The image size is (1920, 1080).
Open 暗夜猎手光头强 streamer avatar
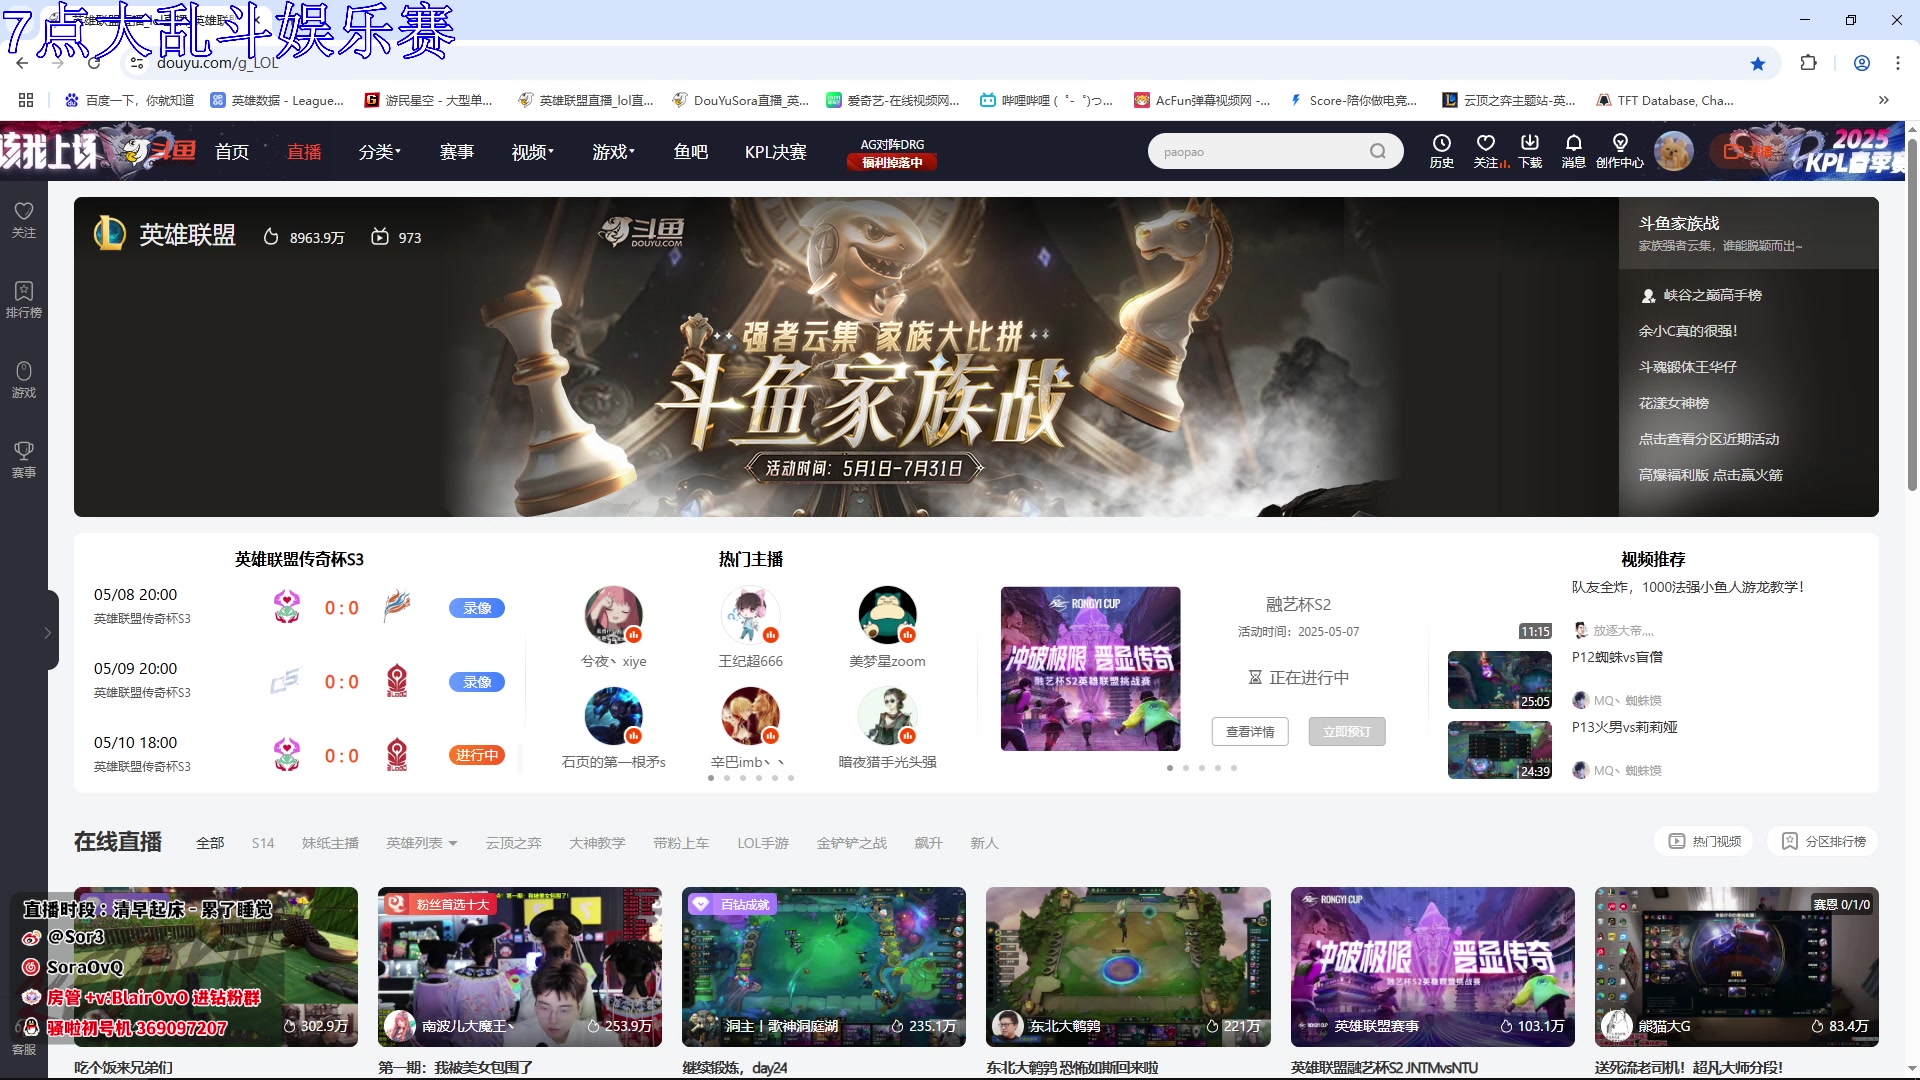tap(887, 716)
